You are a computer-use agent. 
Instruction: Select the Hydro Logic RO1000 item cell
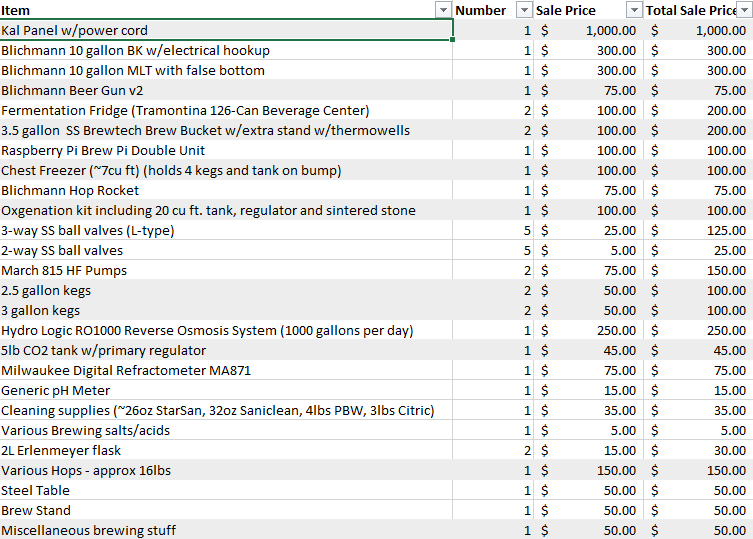pyautogui.click(x=226, y=331)
